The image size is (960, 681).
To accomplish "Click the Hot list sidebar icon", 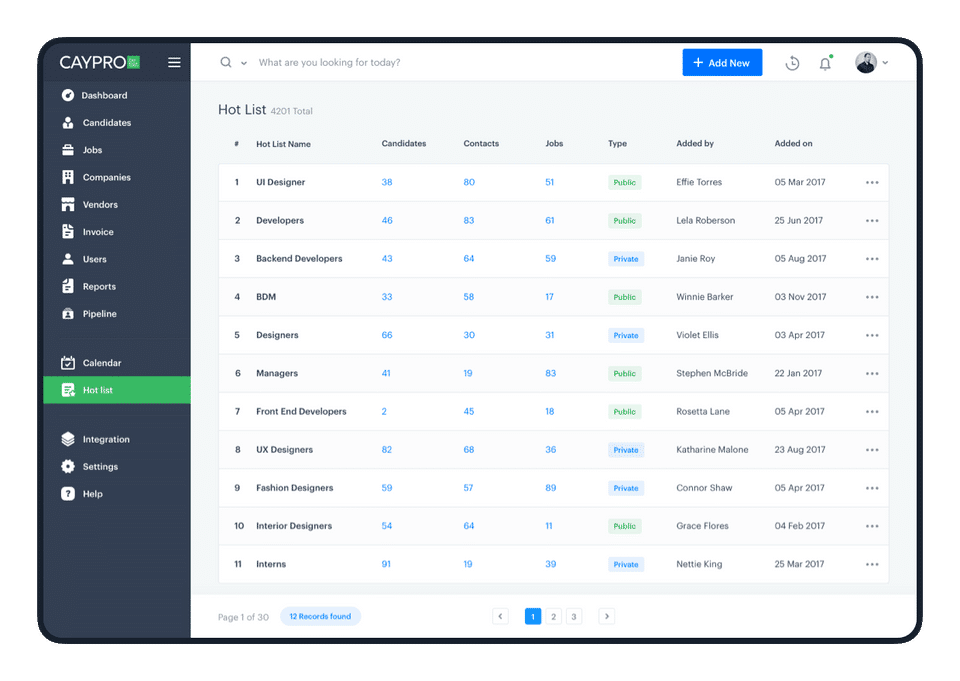I will 68,390.
